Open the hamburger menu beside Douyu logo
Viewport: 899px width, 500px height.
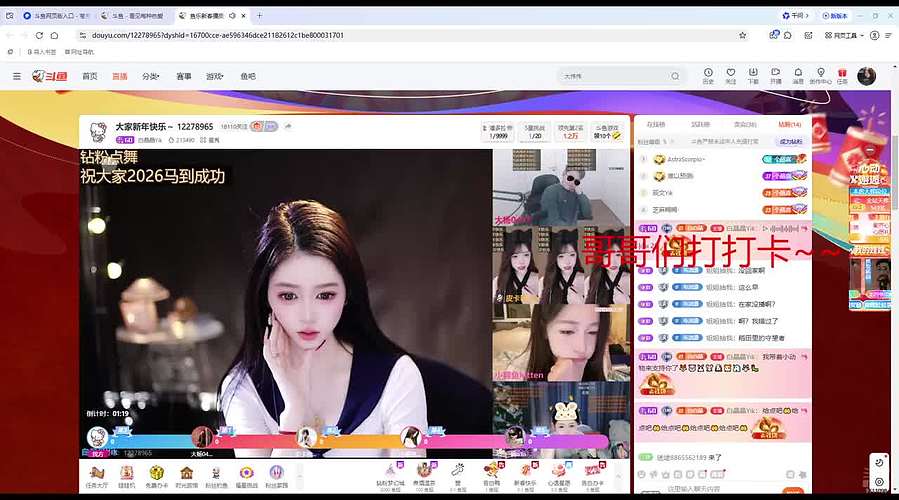17,76
